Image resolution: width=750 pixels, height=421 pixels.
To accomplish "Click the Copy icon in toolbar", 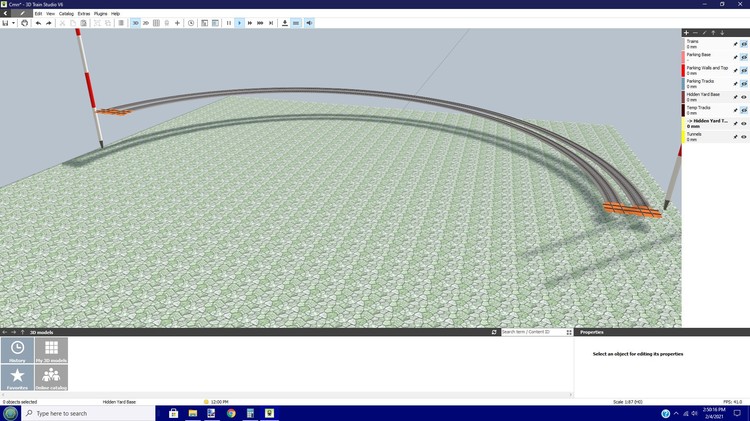I will (x=73, y=23).
